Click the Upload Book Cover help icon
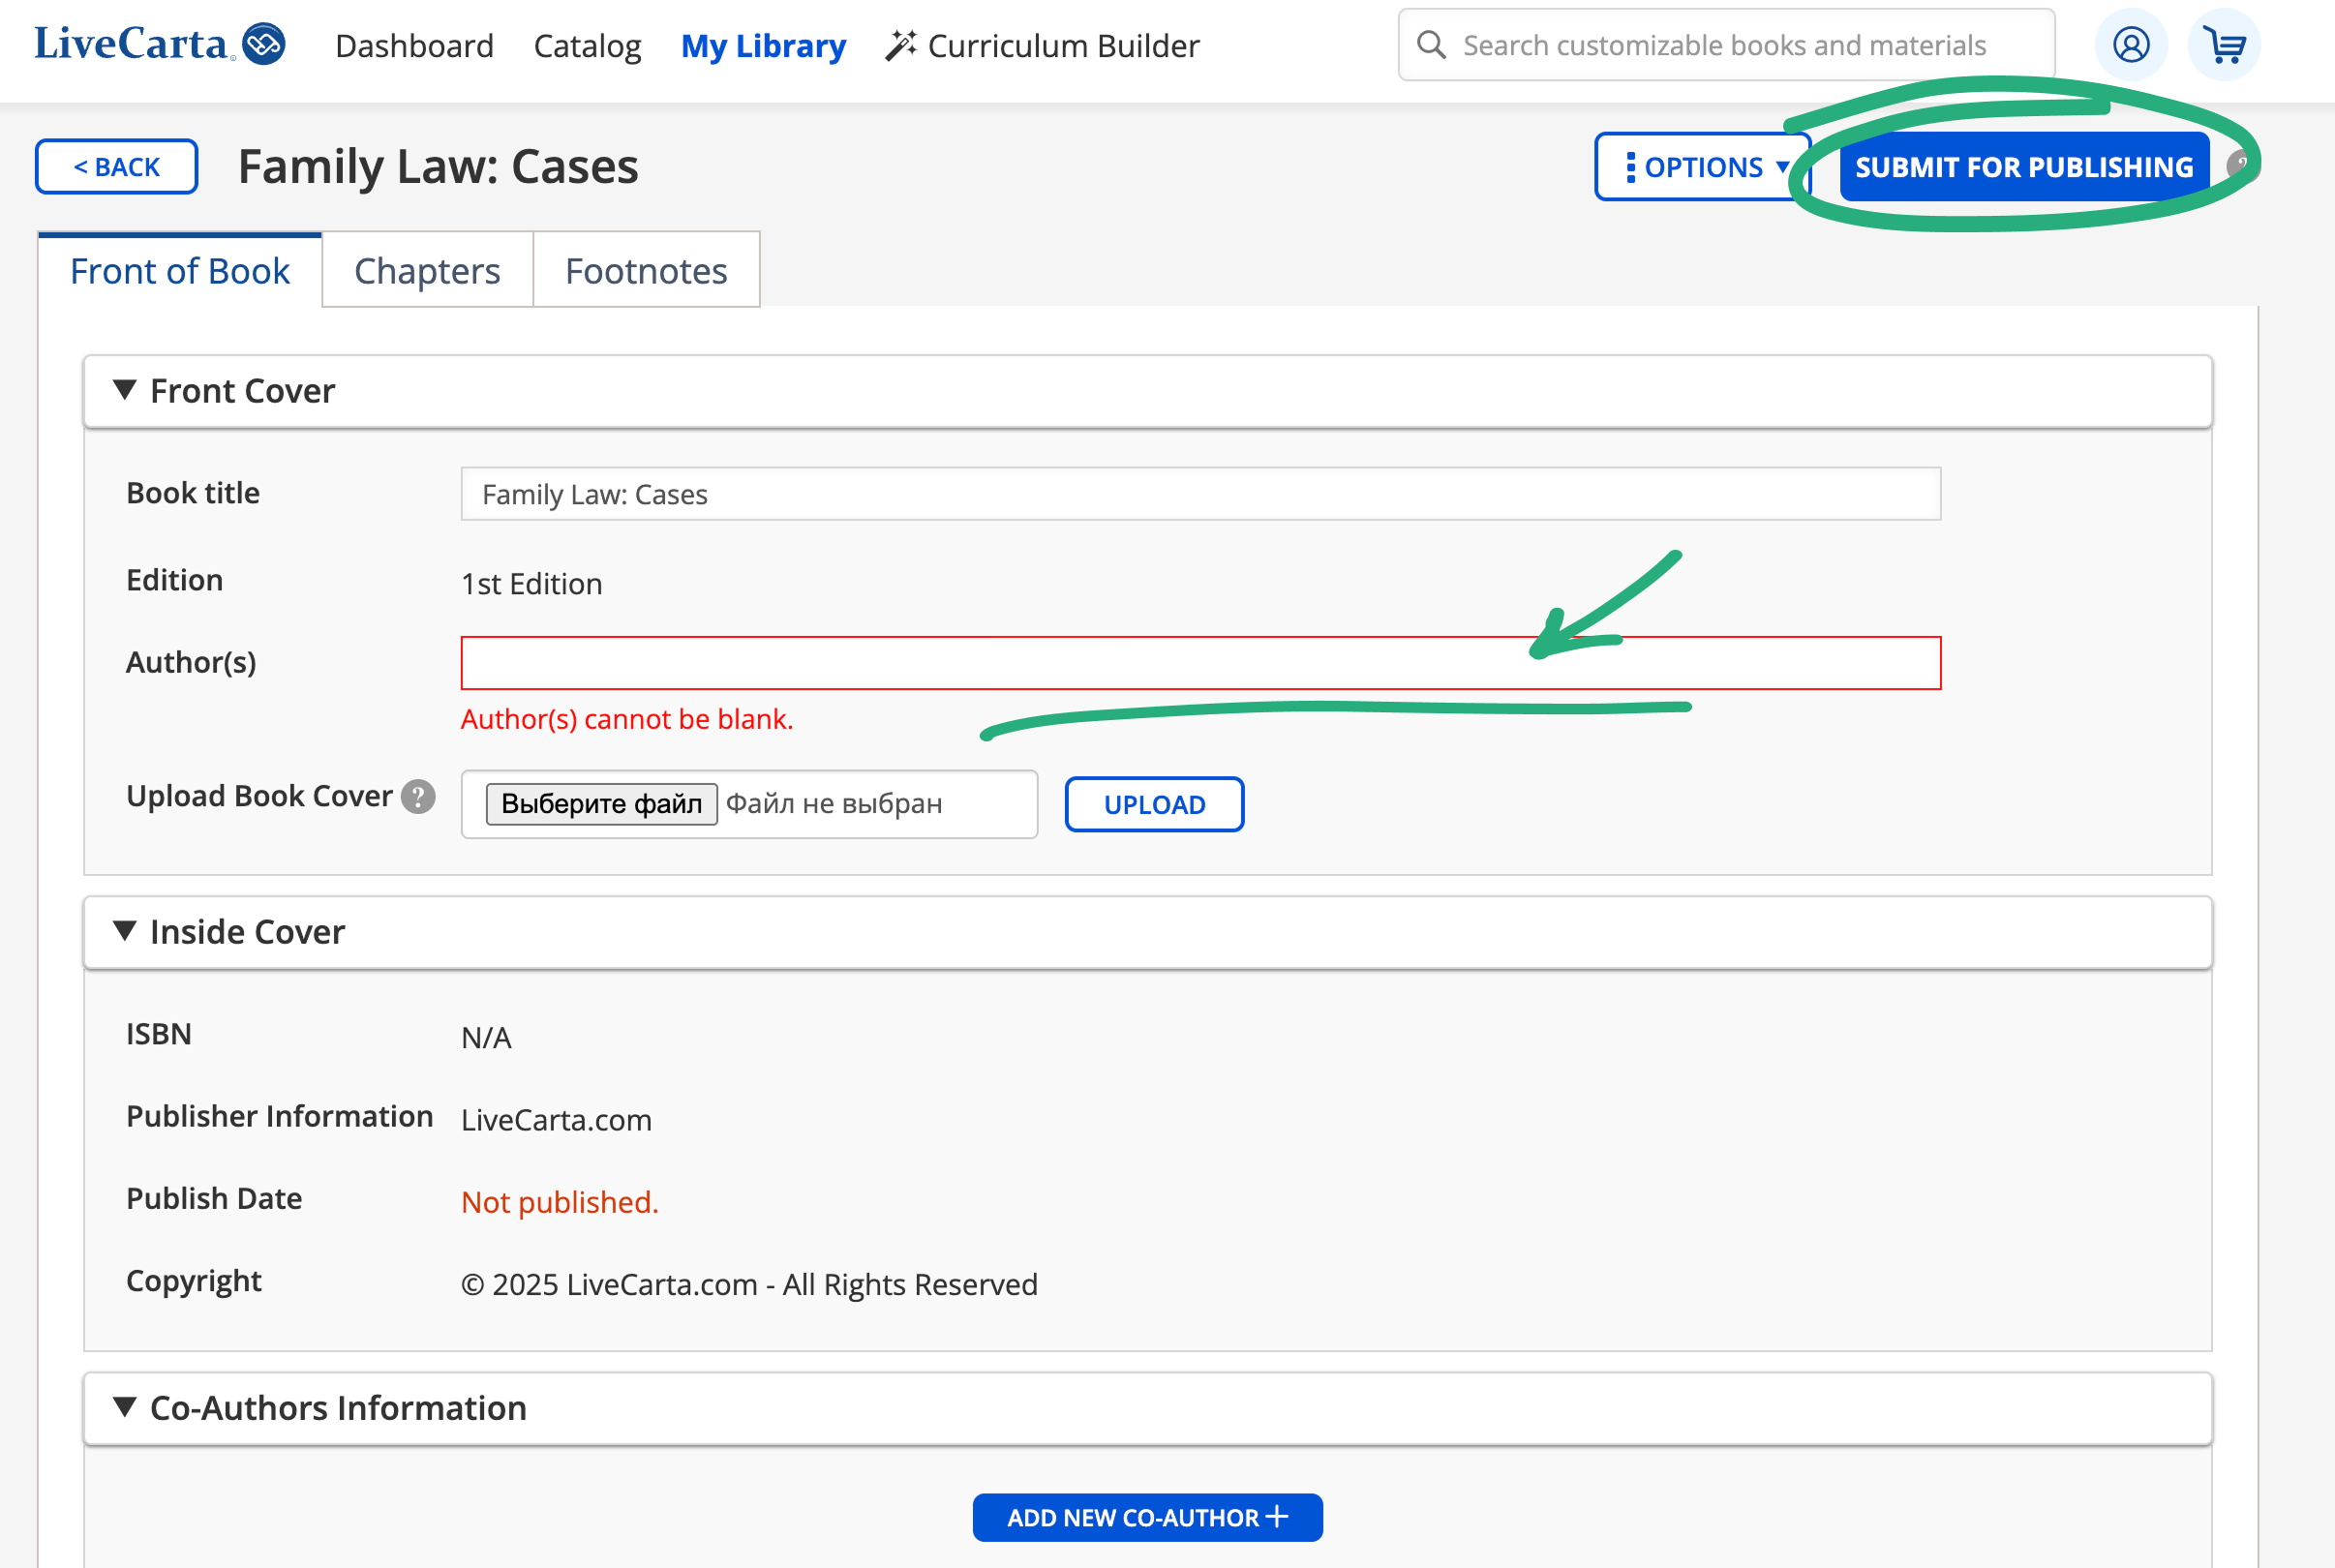This screenshot has height=1568, width=2335. point(419,798)
